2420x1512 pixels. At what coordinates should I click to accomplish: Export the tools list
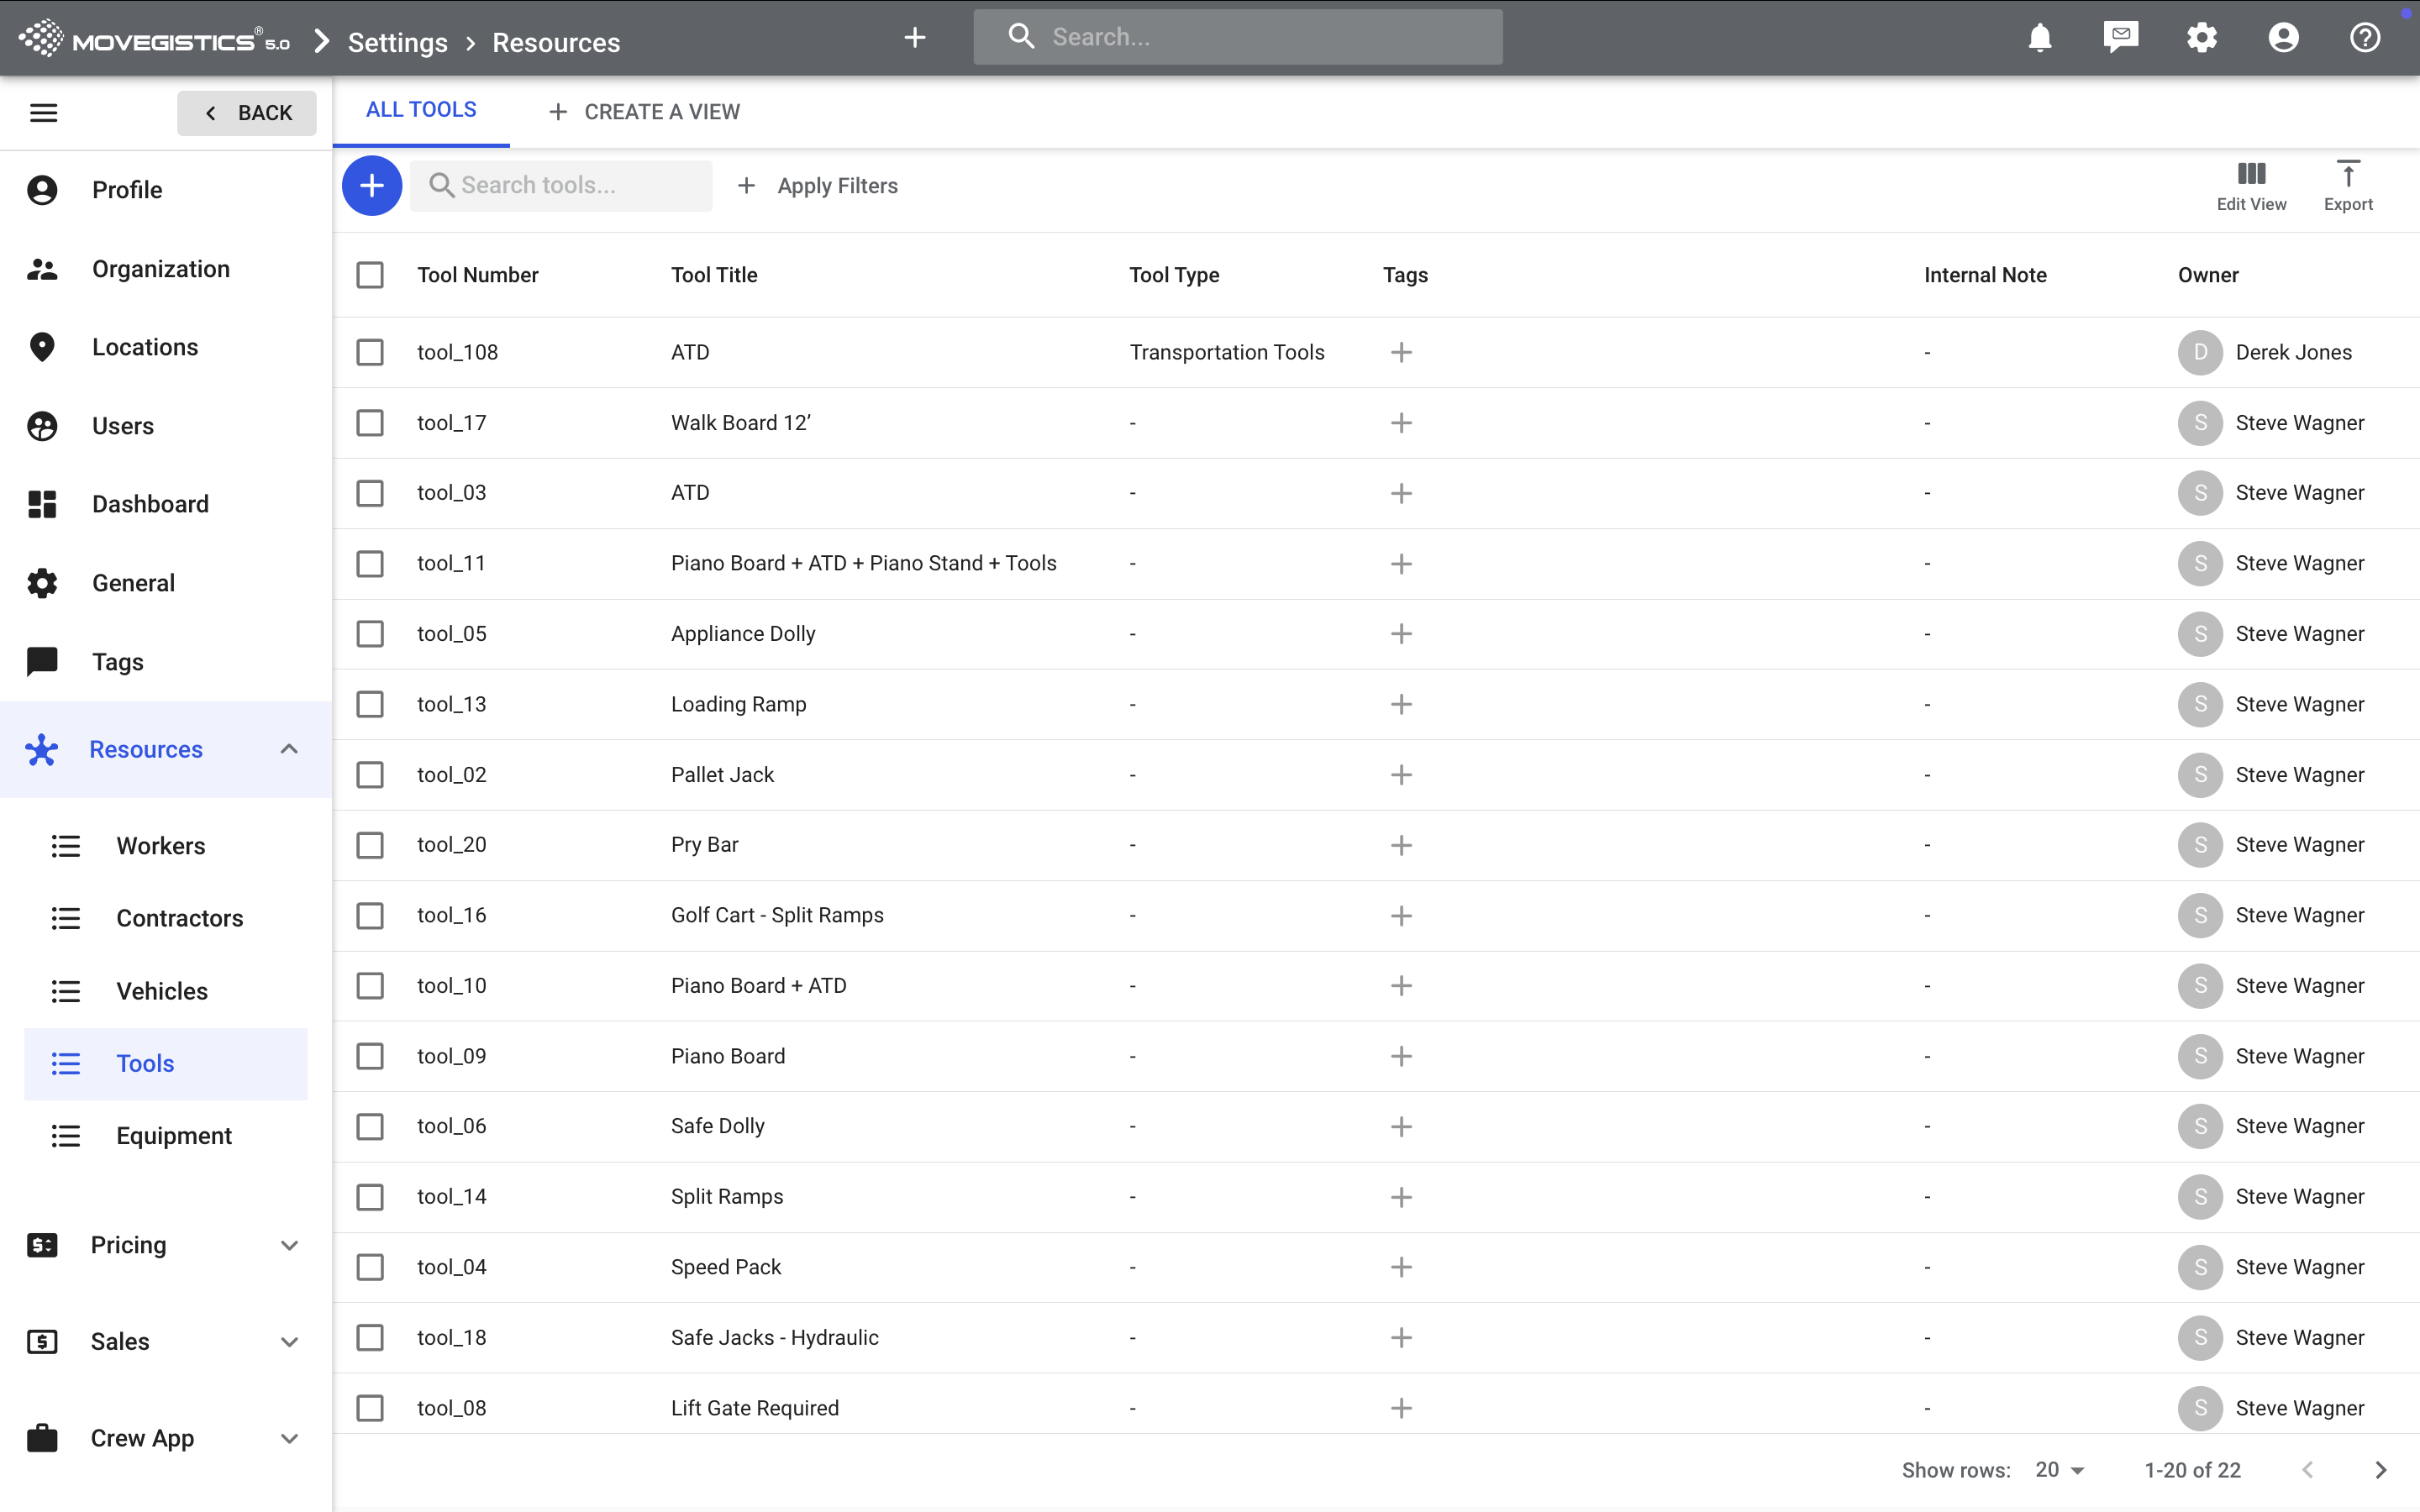2347,186
